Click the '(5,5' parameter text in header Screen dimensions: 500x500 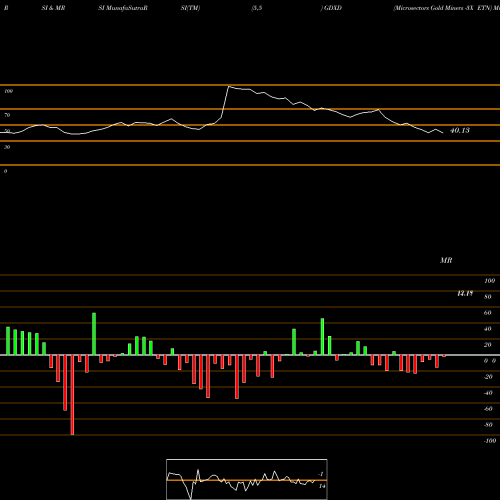tap(257, 8)
